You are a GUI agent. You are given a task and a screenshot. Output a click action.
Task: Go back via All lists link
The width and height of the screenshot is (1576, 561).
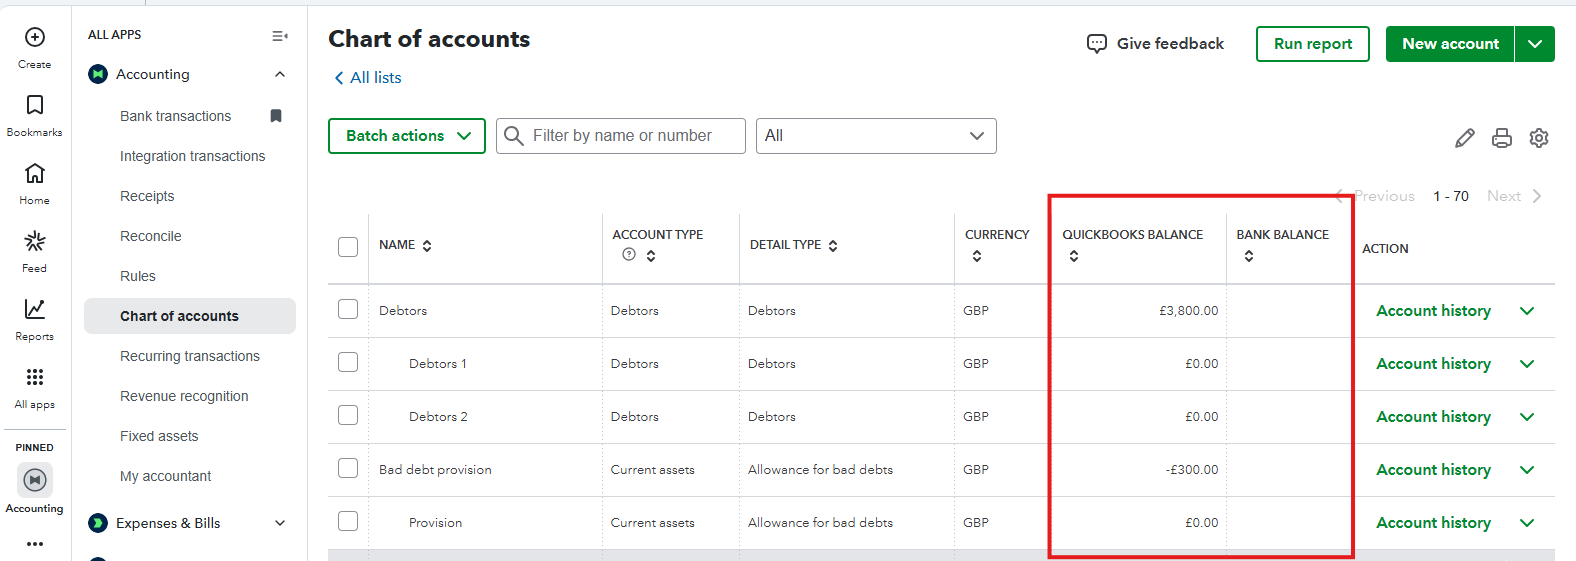tap(368, 78)
